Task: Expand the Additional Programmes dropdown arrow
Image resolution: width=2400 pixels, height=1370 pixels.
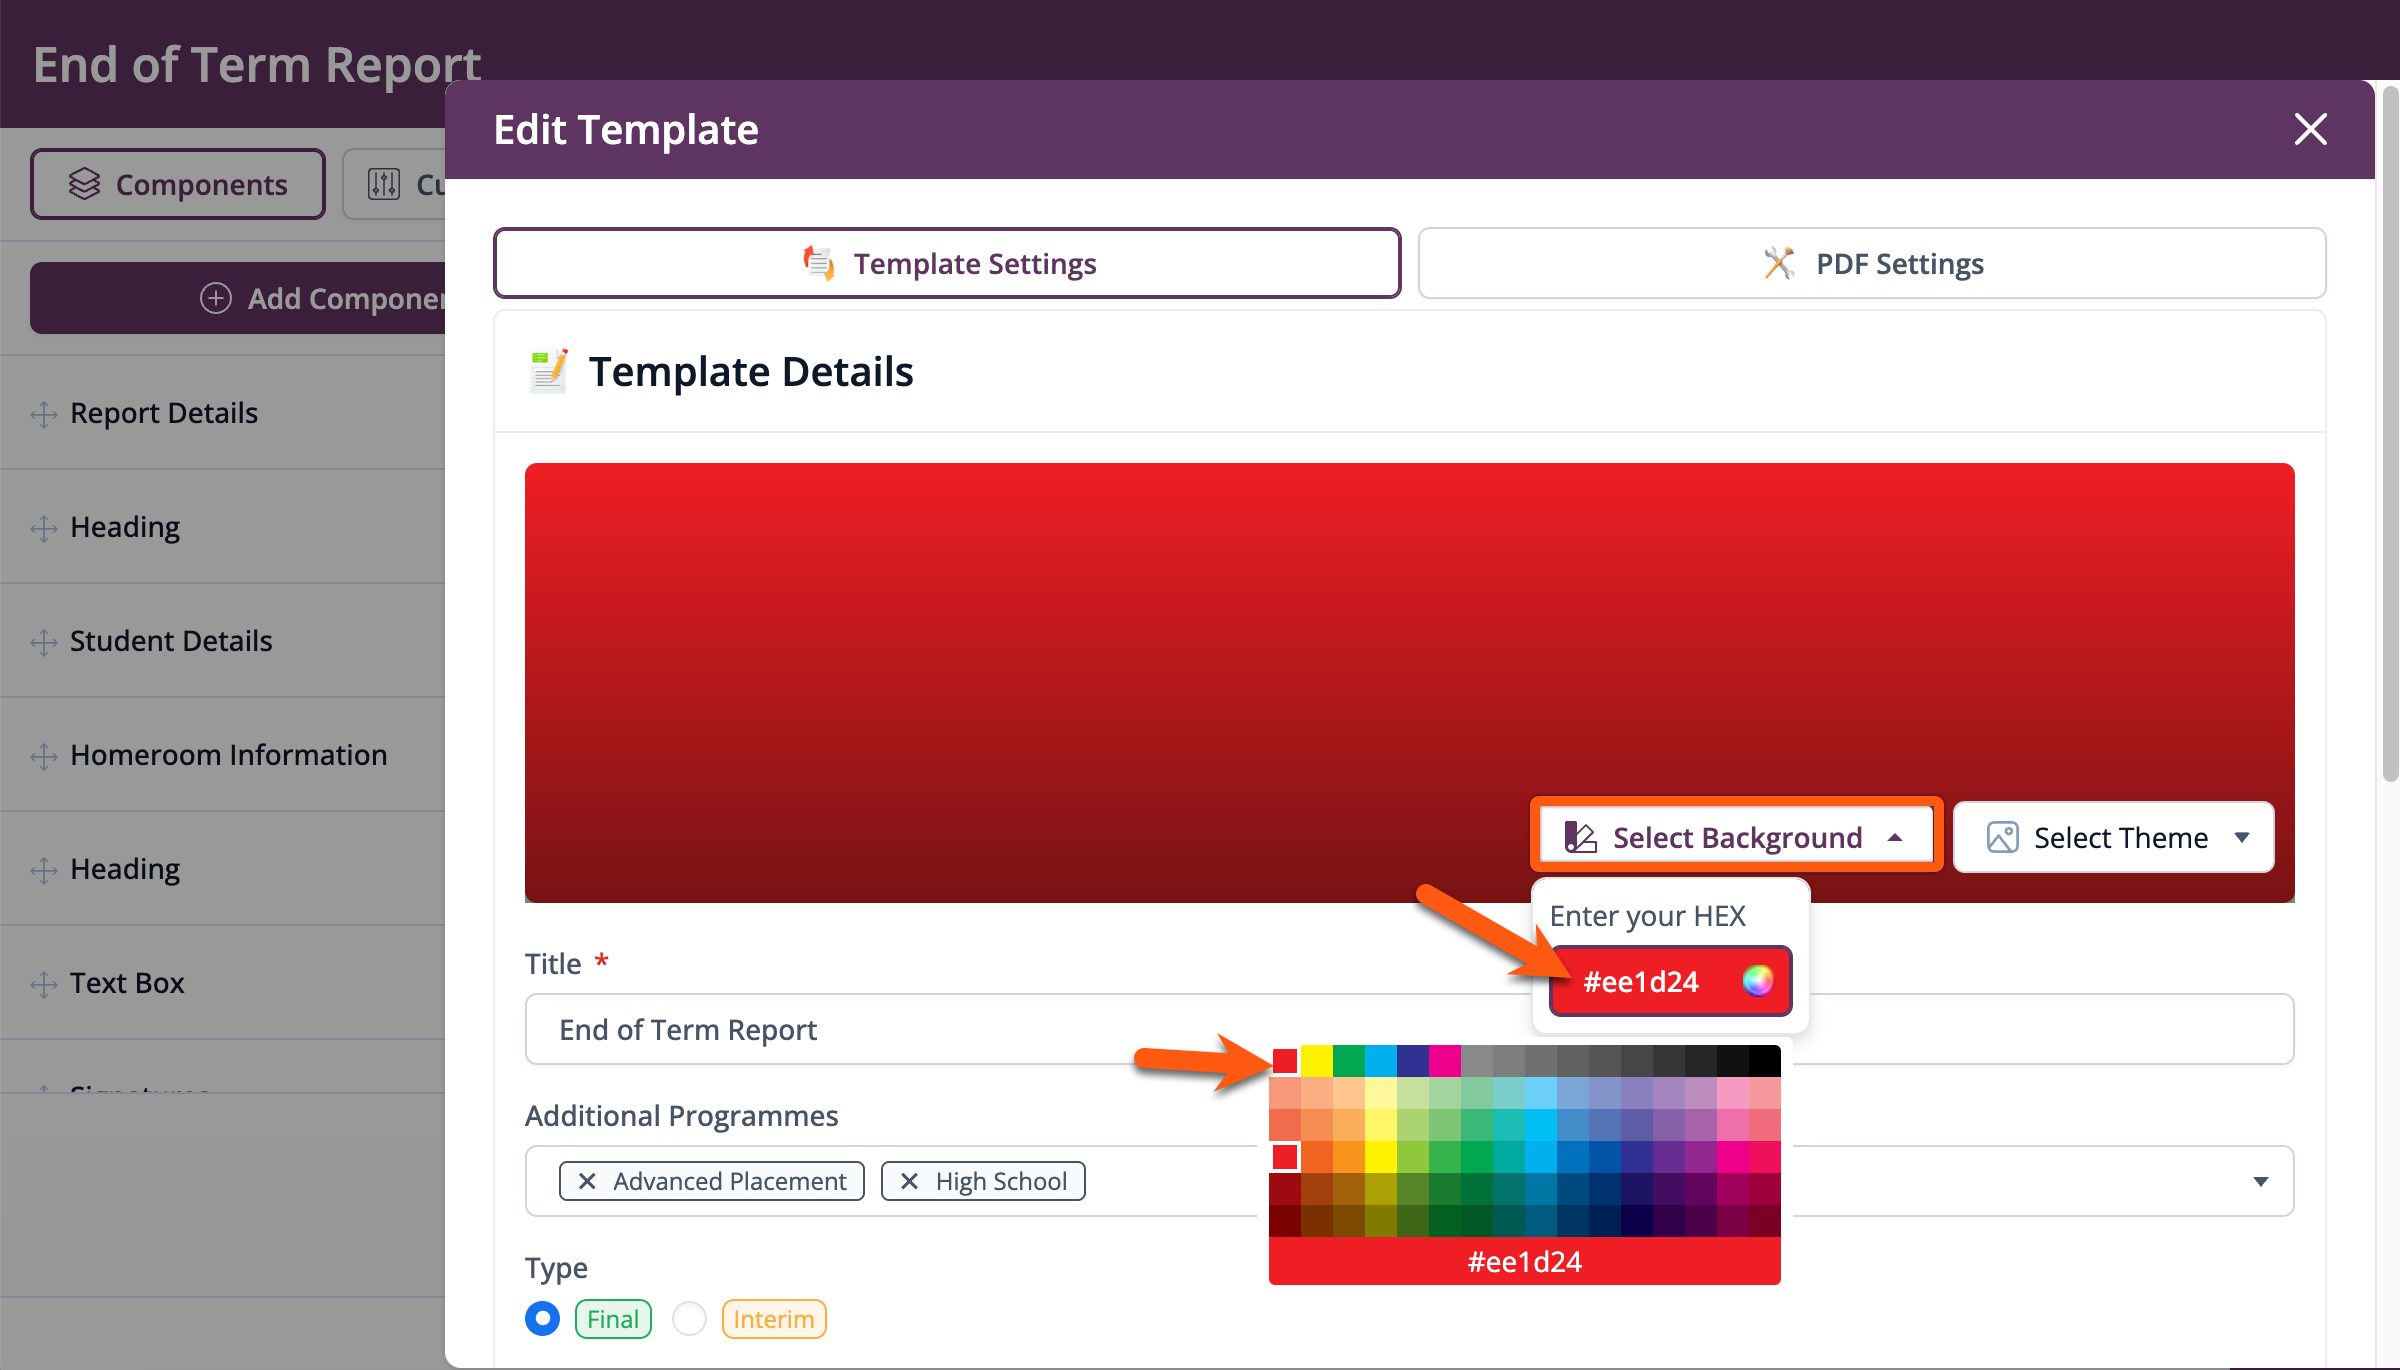Action: pyautogui.click(x=2260, y=1181)
